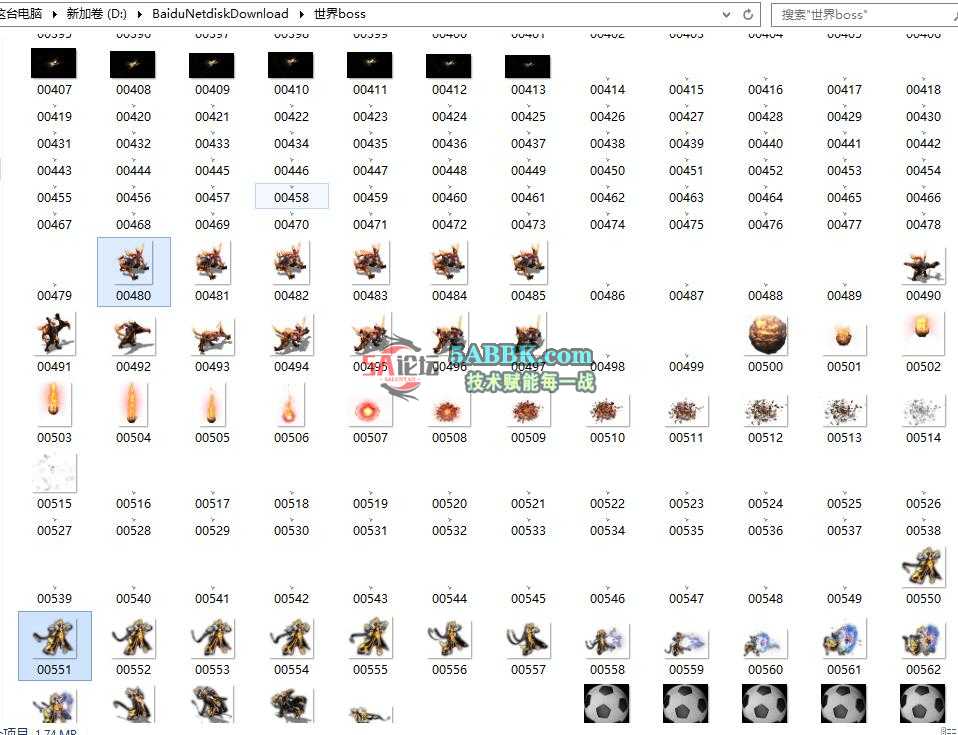The image size is (958, 735).
Task: Expand the chevron after 新加卷 (D:)
Action: pyautogui.click(x=141, y=14)
